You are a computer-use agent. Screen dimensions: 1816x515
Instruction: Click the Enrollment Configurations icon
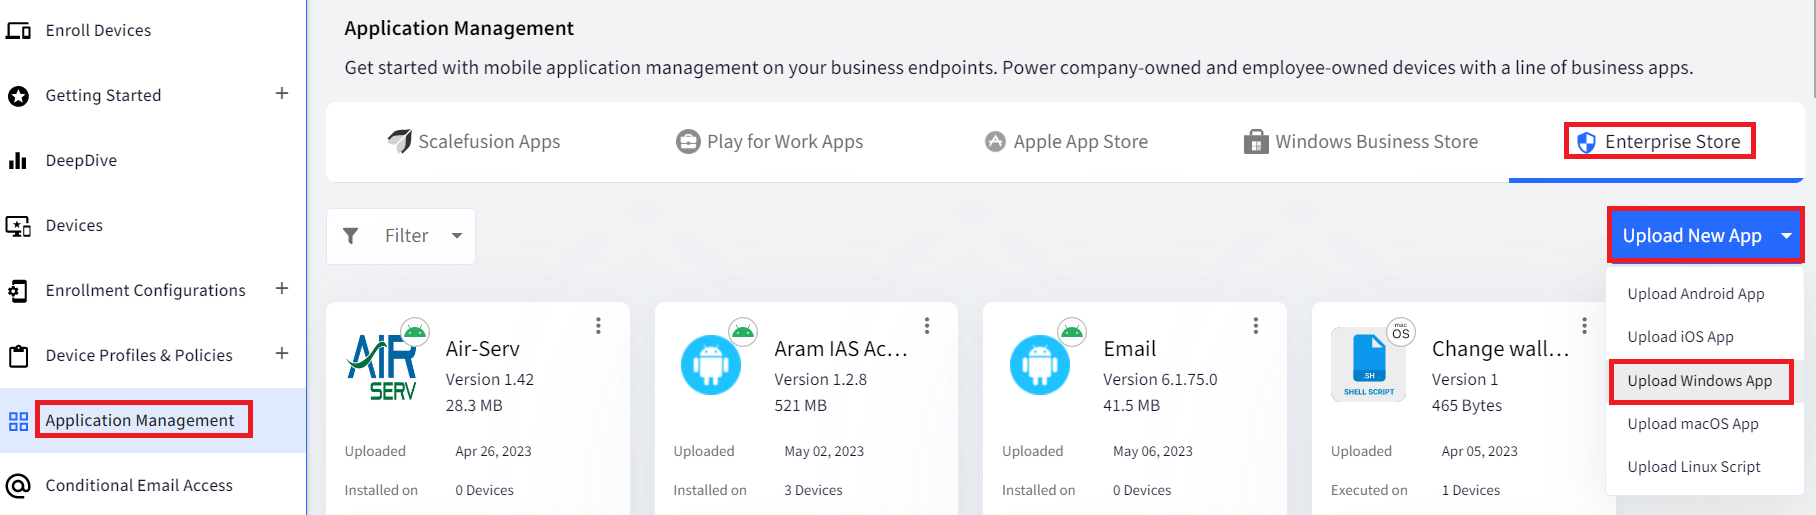(x=18, y=291)
